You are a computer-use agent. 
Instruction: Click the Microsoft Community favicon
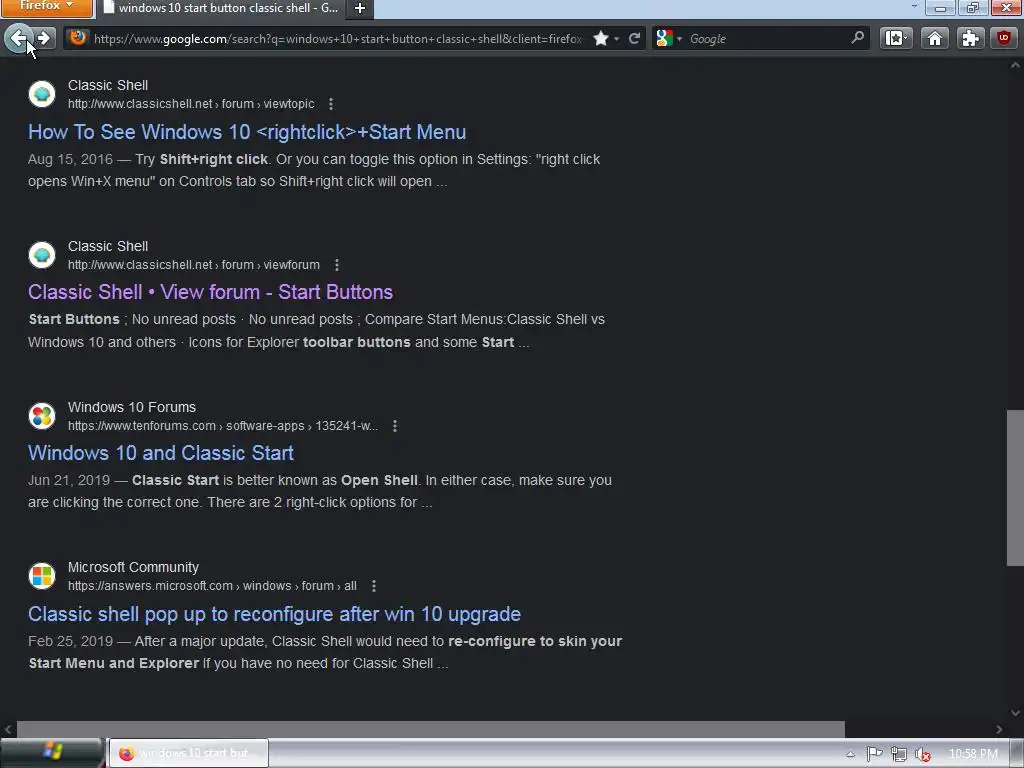[x=42, y=576]
